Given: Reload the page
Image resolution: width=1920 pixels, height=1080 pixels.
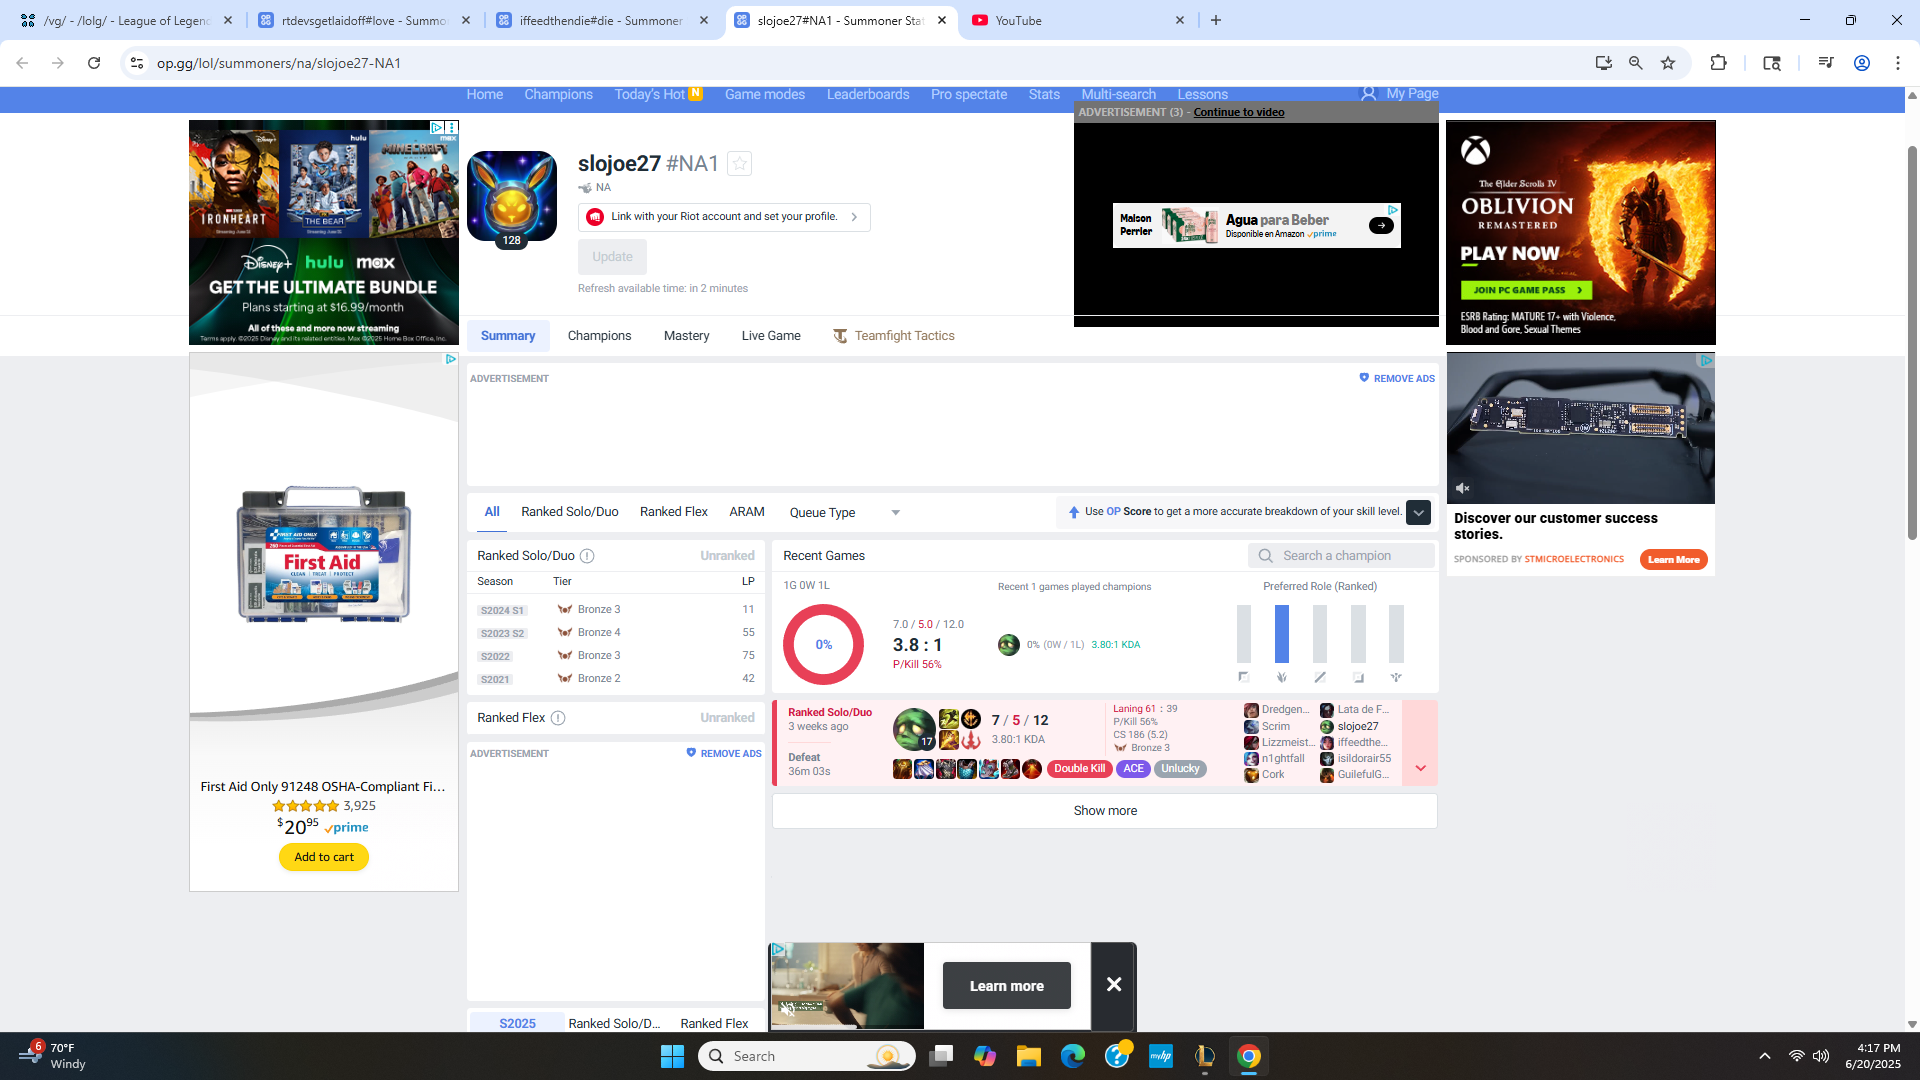Looking at the screenshot, I should [x=94, y=63].
